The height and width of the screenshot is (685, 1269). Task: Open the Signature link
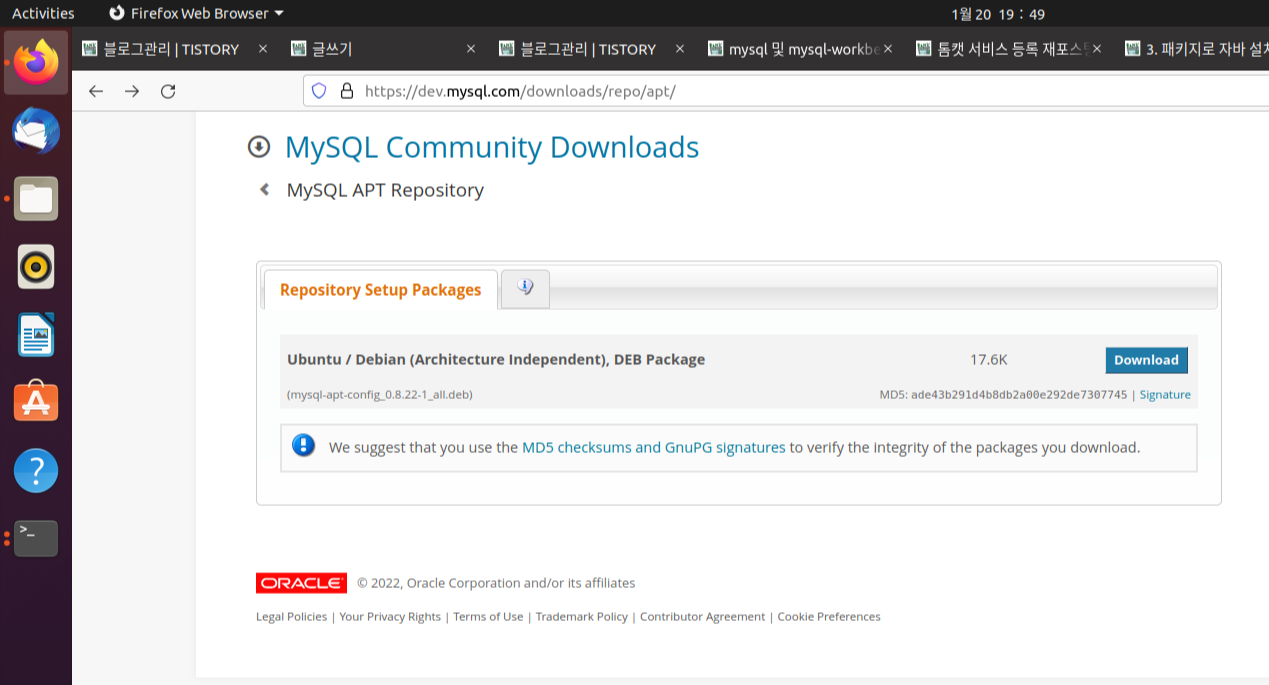click(x=1165, y=394)
